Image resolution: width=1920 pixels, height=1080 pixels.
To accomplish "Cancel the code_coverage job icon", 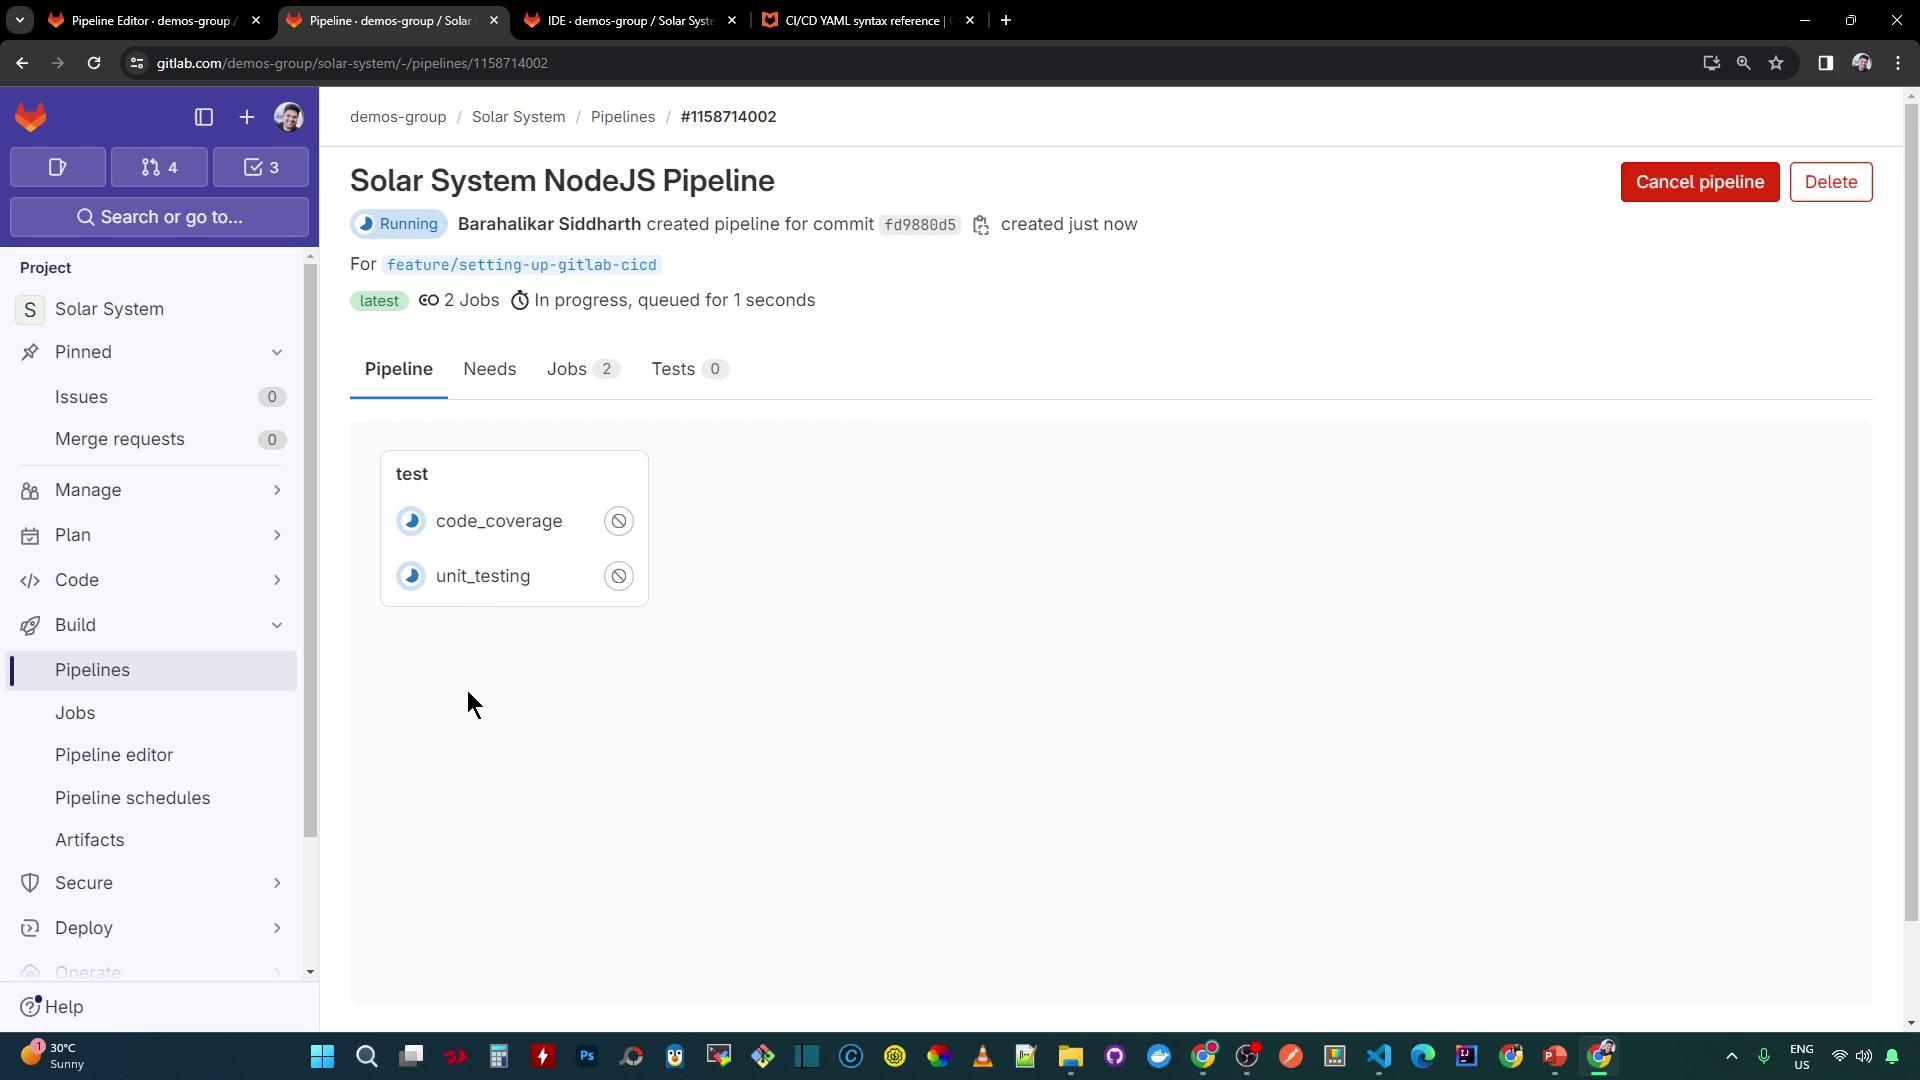I will click(x=619, y=521).
